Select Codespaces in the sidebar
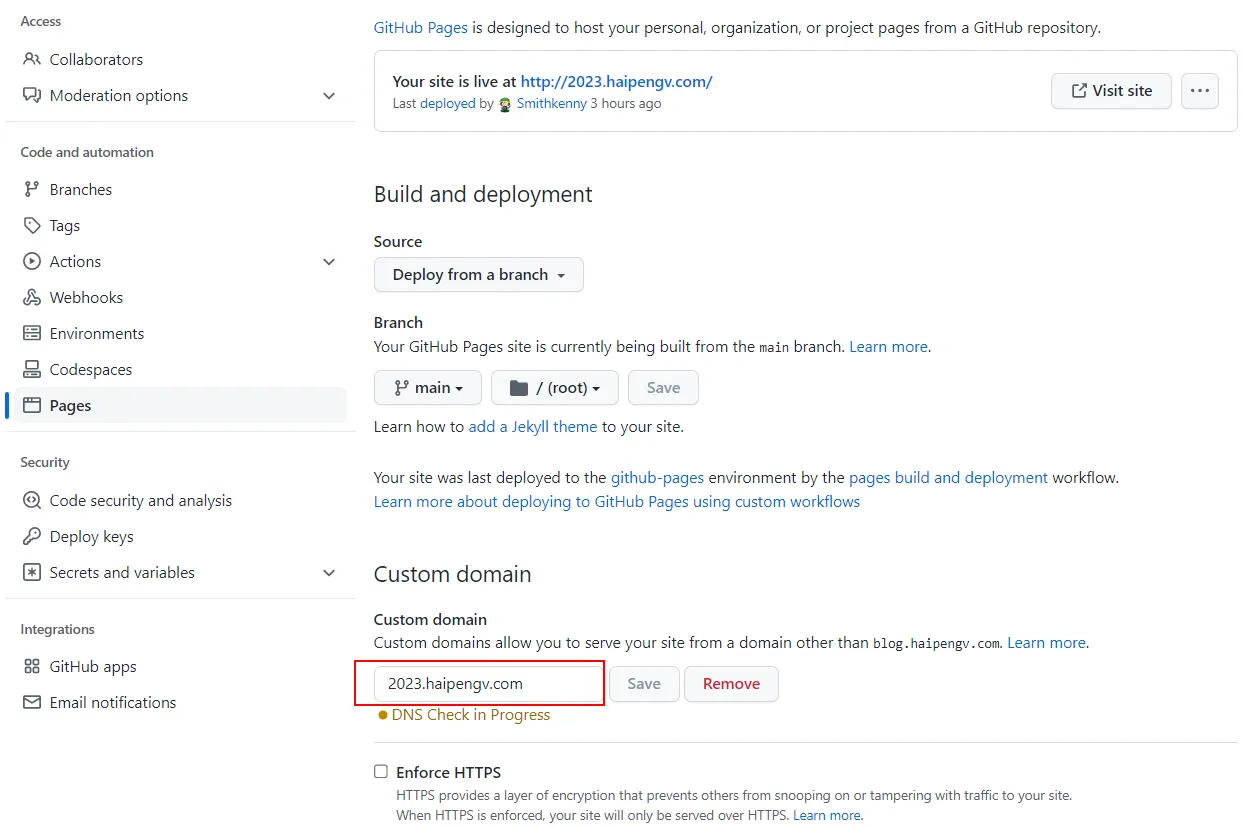The image size is (1244, 828). point(91,369)
